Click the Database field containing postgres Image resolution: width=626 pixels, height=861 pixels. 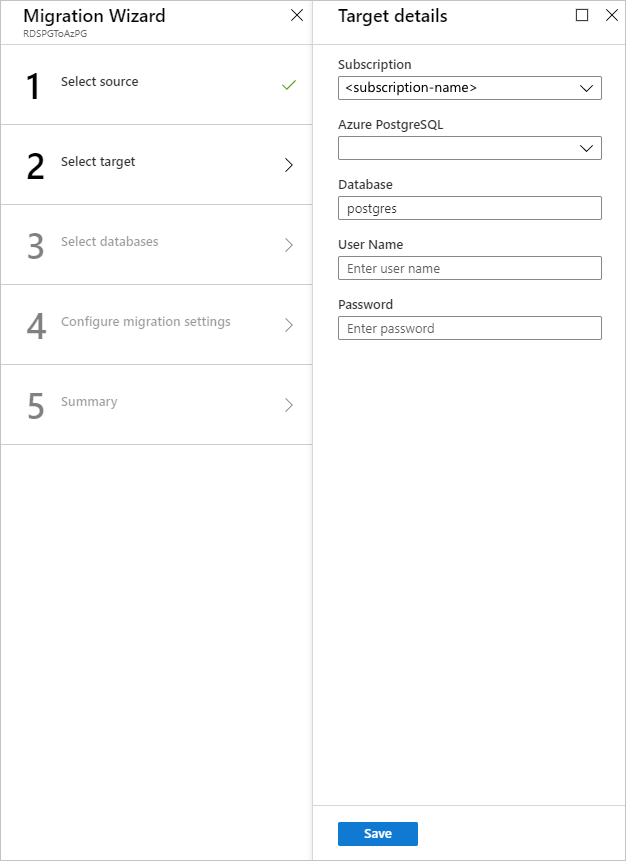coord(469,208)
